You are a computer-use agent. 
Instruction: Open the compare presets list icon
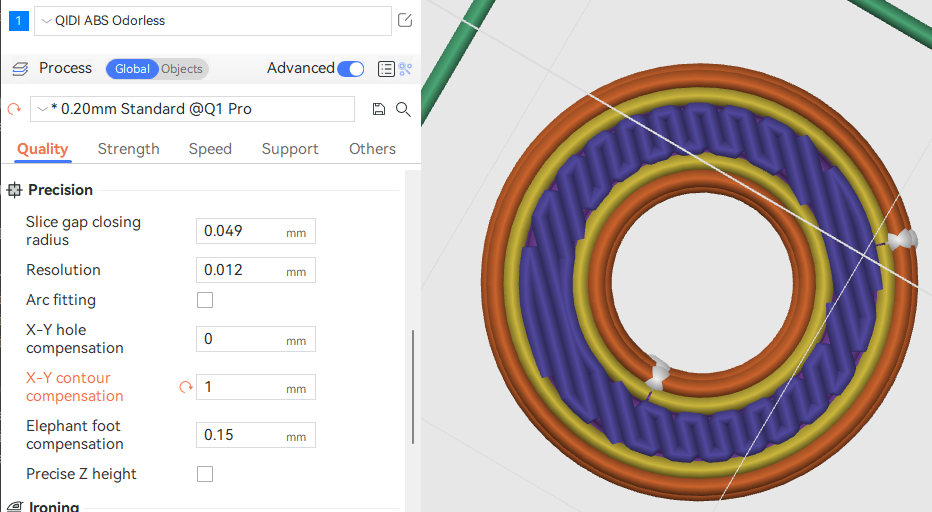coord(386,69)
